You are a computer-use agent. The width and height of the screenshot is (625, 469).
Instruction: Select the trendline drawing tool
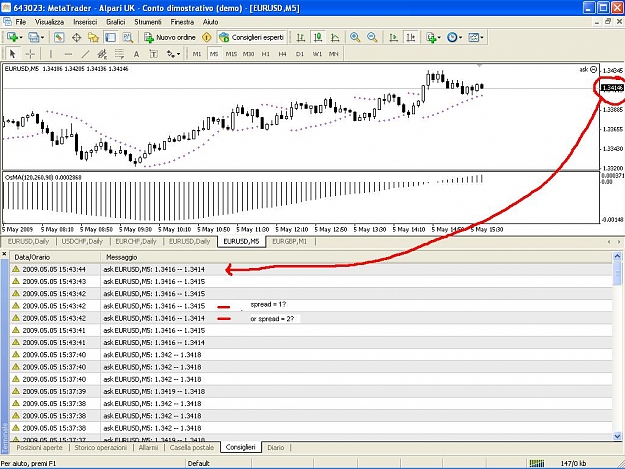click(x=85, y=54)
